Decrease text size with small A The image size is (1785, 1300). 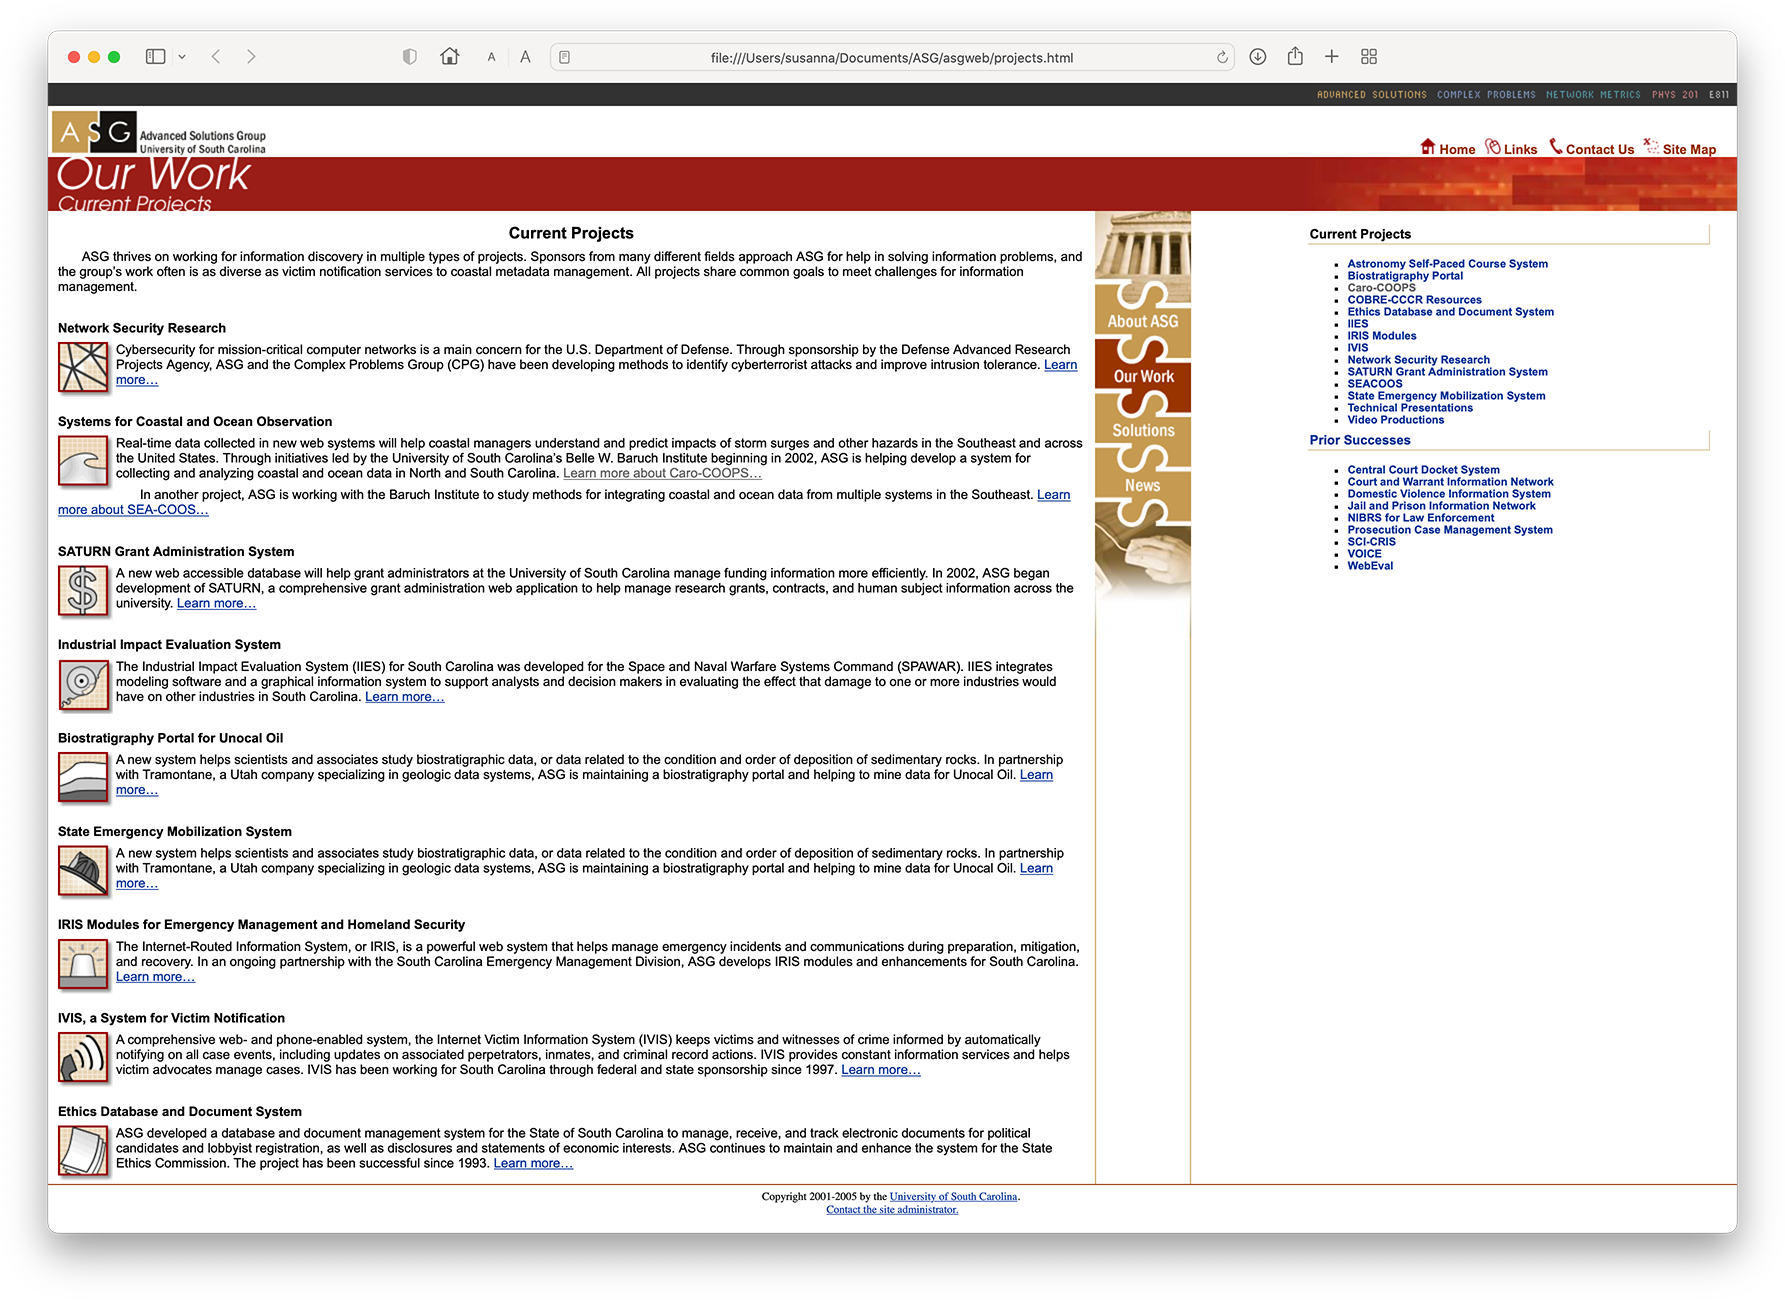tap(491, 58)
